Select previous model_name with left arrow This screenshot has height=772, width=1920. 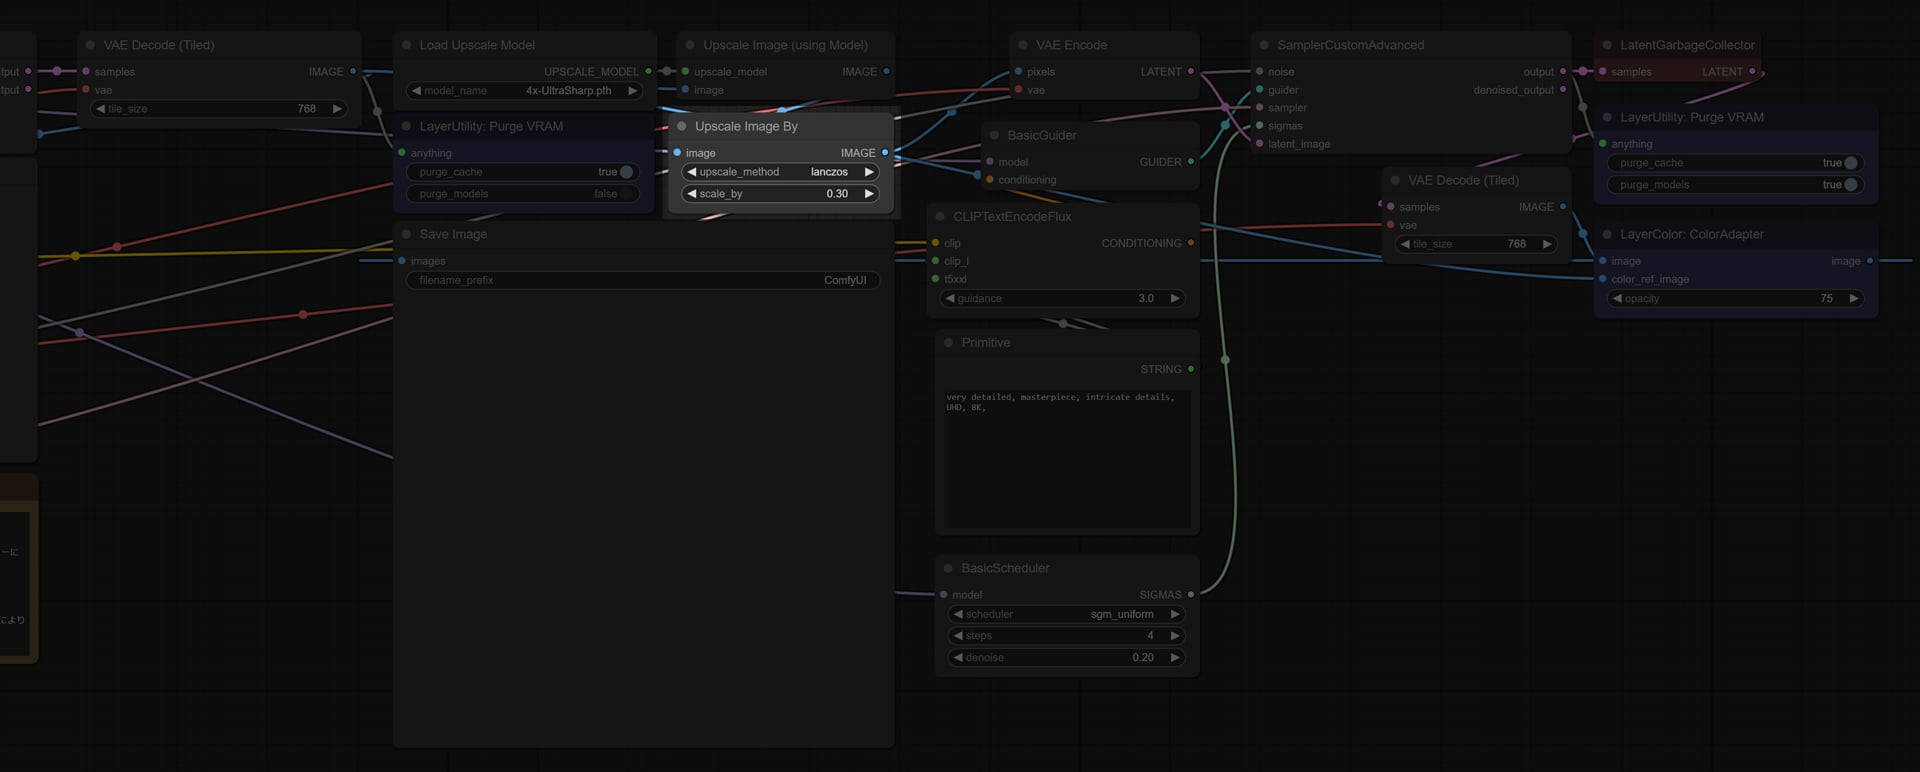click(416, 90)
